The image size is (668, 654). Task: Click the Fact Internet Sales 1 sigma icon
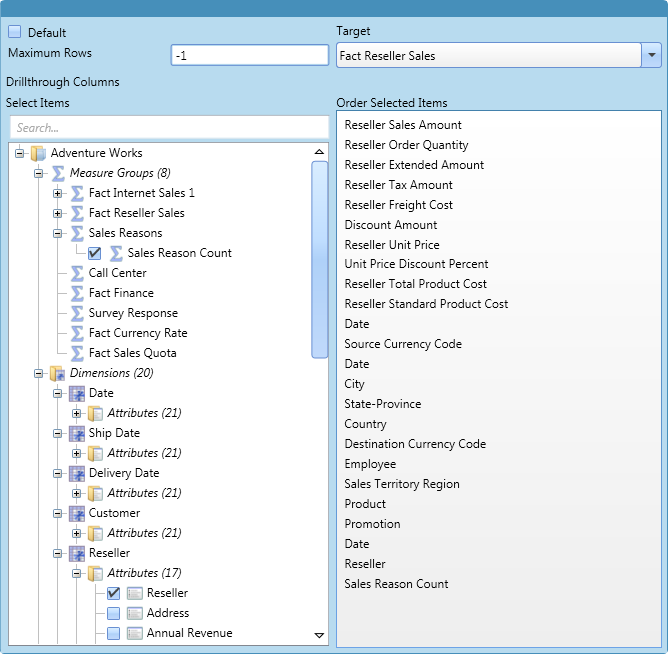pos(77,193)
